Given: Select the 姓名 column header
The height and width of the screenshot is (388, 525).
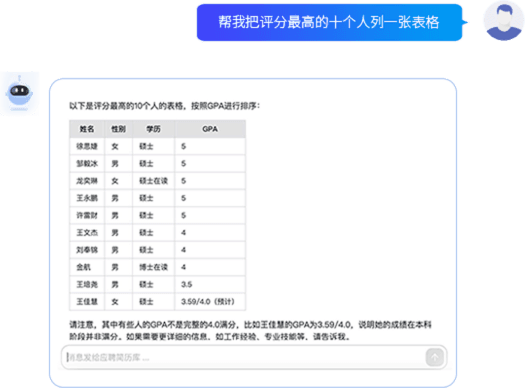Looking at the screenshot, I should [x=87, y=129].
